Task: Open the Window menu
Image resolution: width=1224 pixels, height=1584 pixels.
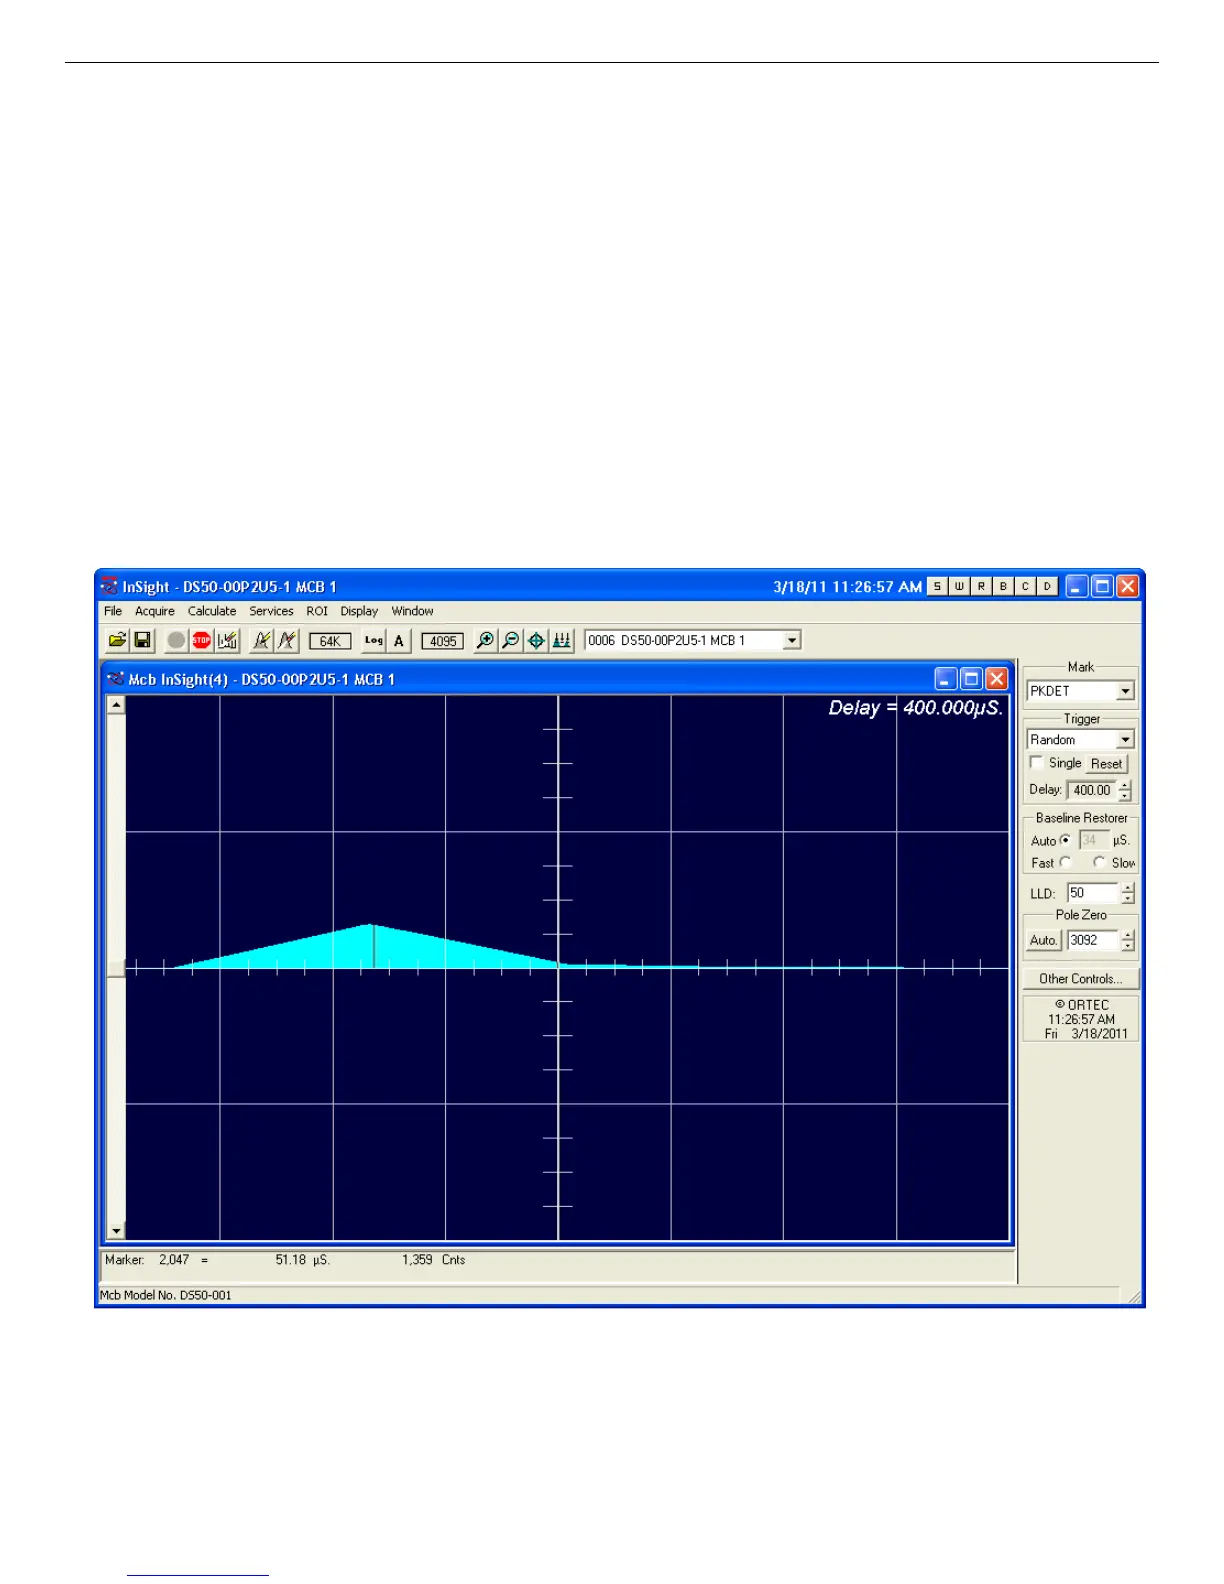Action: (412, 611)
